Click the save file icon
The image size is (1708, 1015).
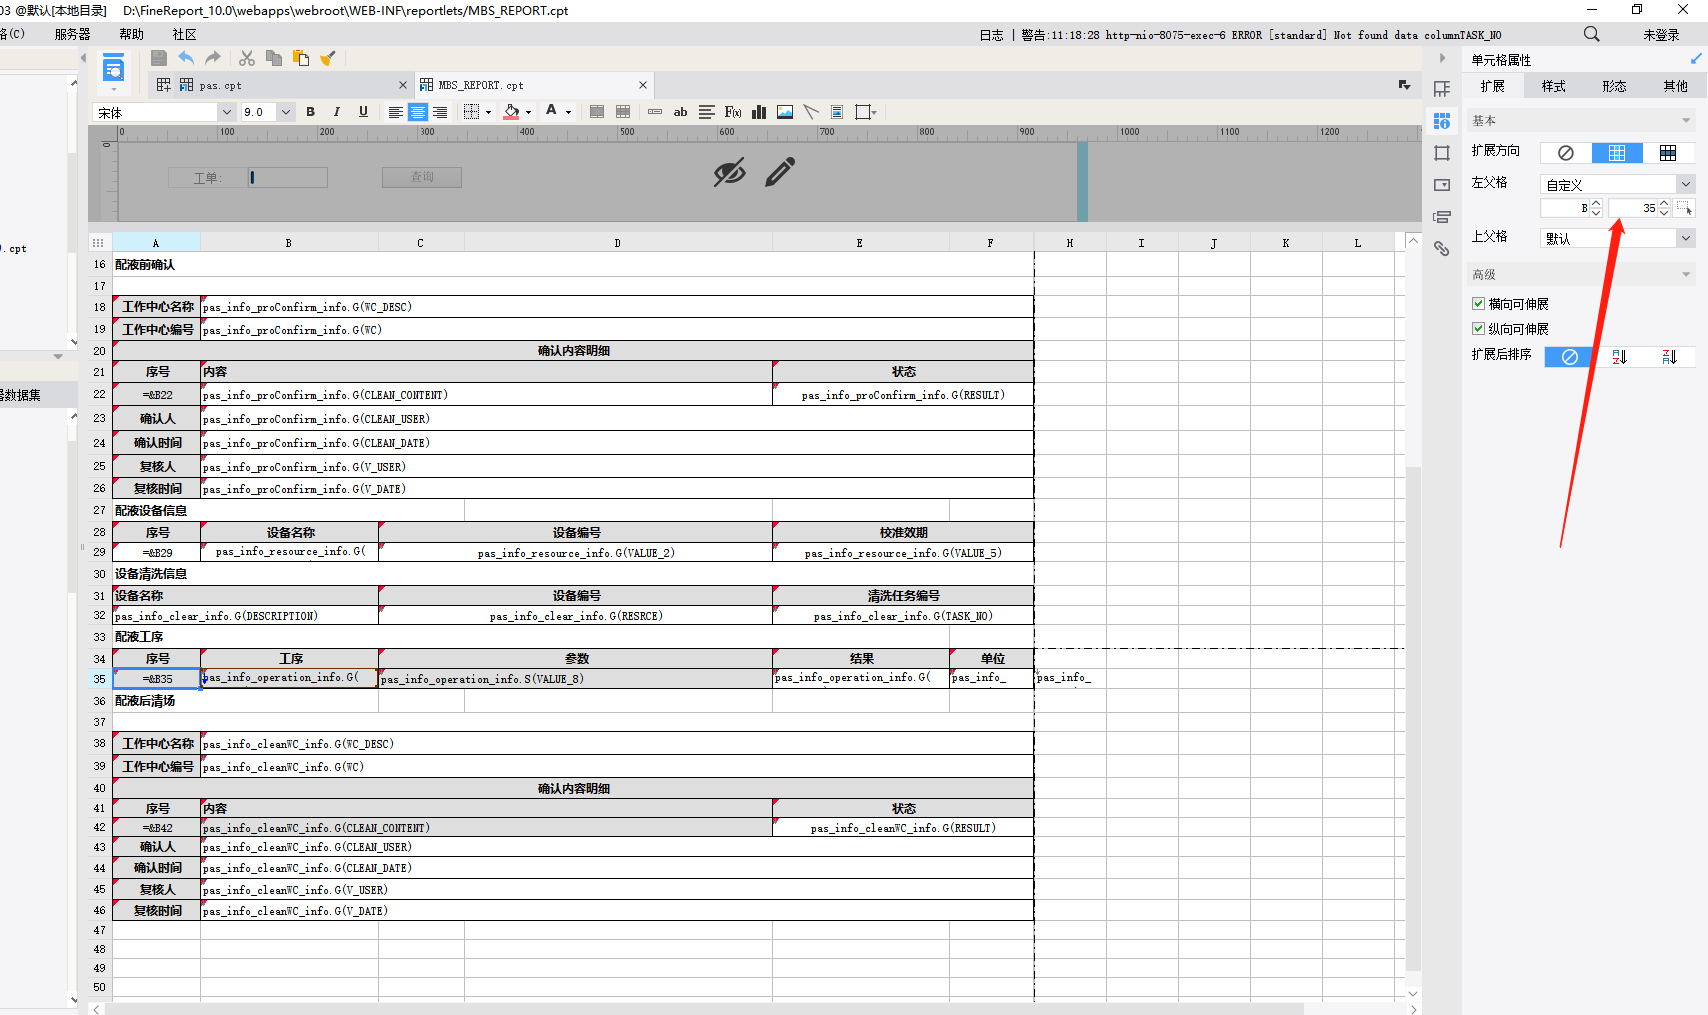(158, 58)
